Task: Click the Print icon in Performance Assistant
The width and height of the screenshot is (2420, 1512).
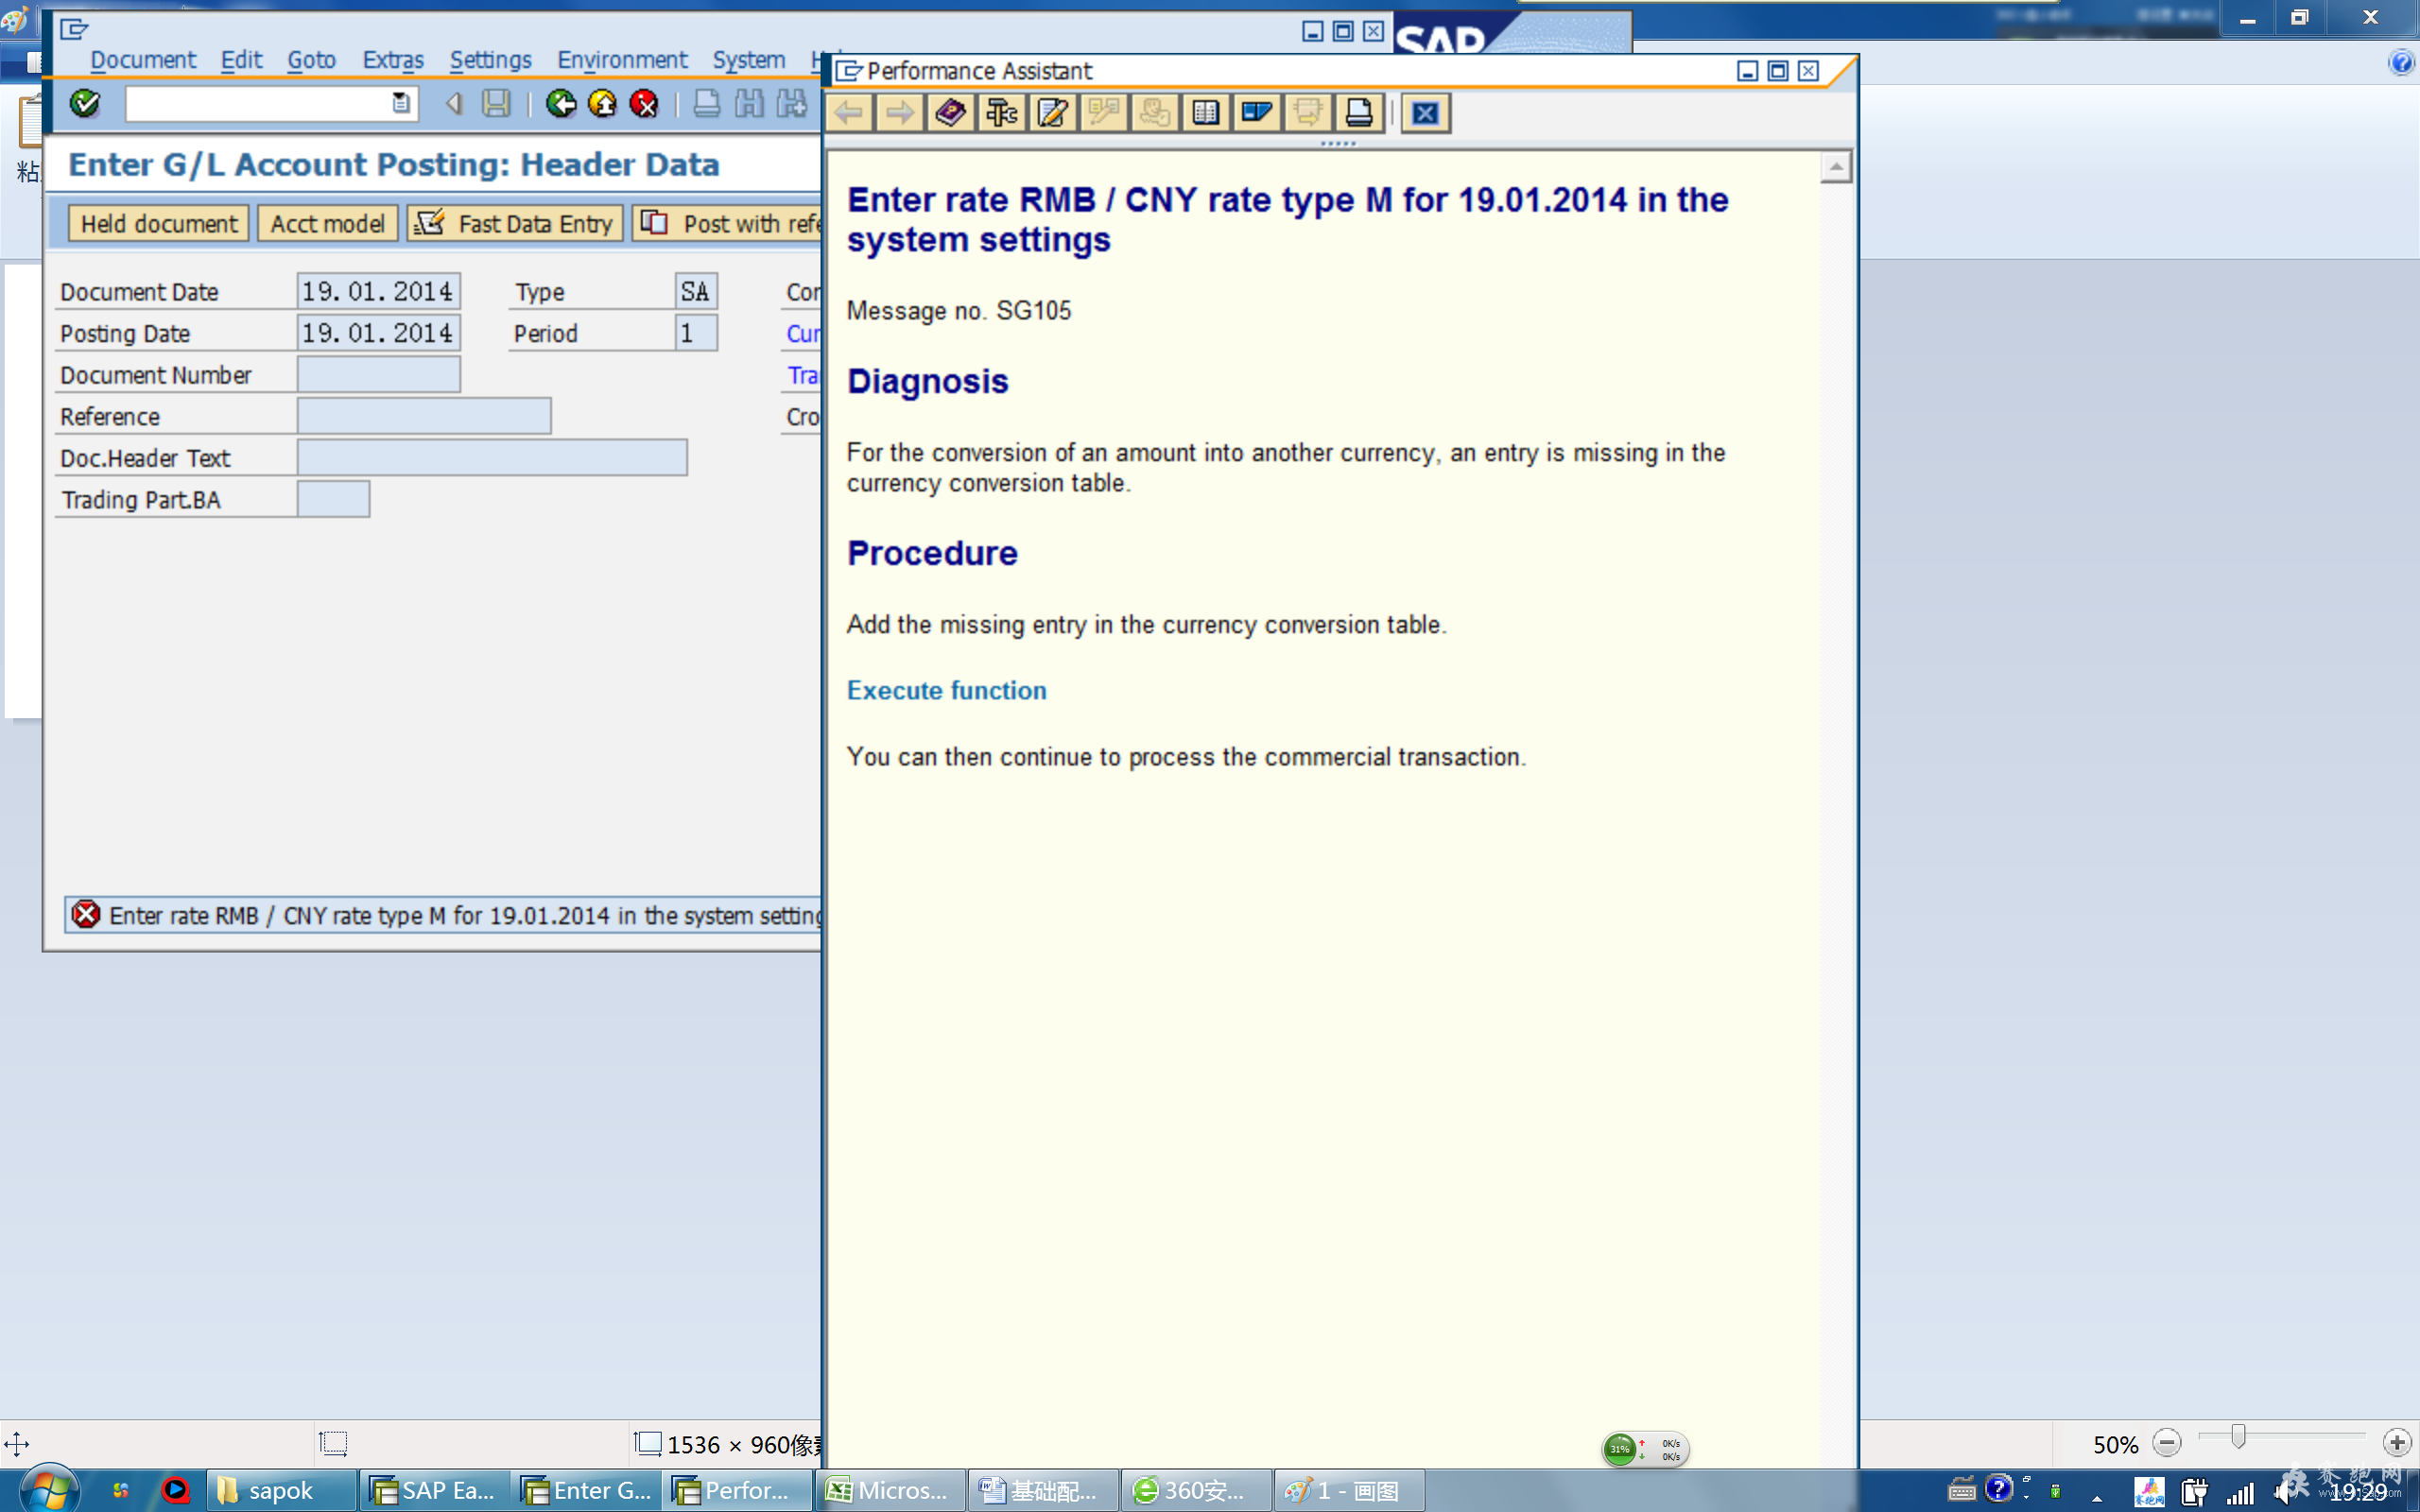Action: click(x=1358, y=113)
